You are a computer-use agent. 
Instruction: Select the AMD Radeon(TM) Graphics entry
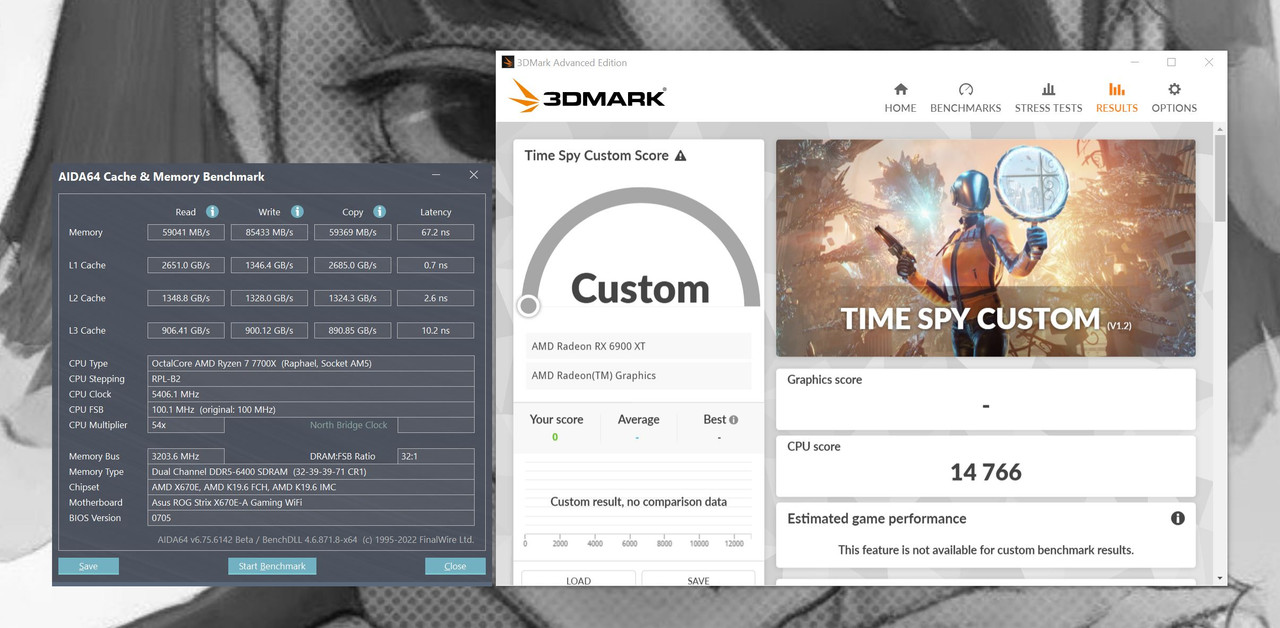[638, 376]
